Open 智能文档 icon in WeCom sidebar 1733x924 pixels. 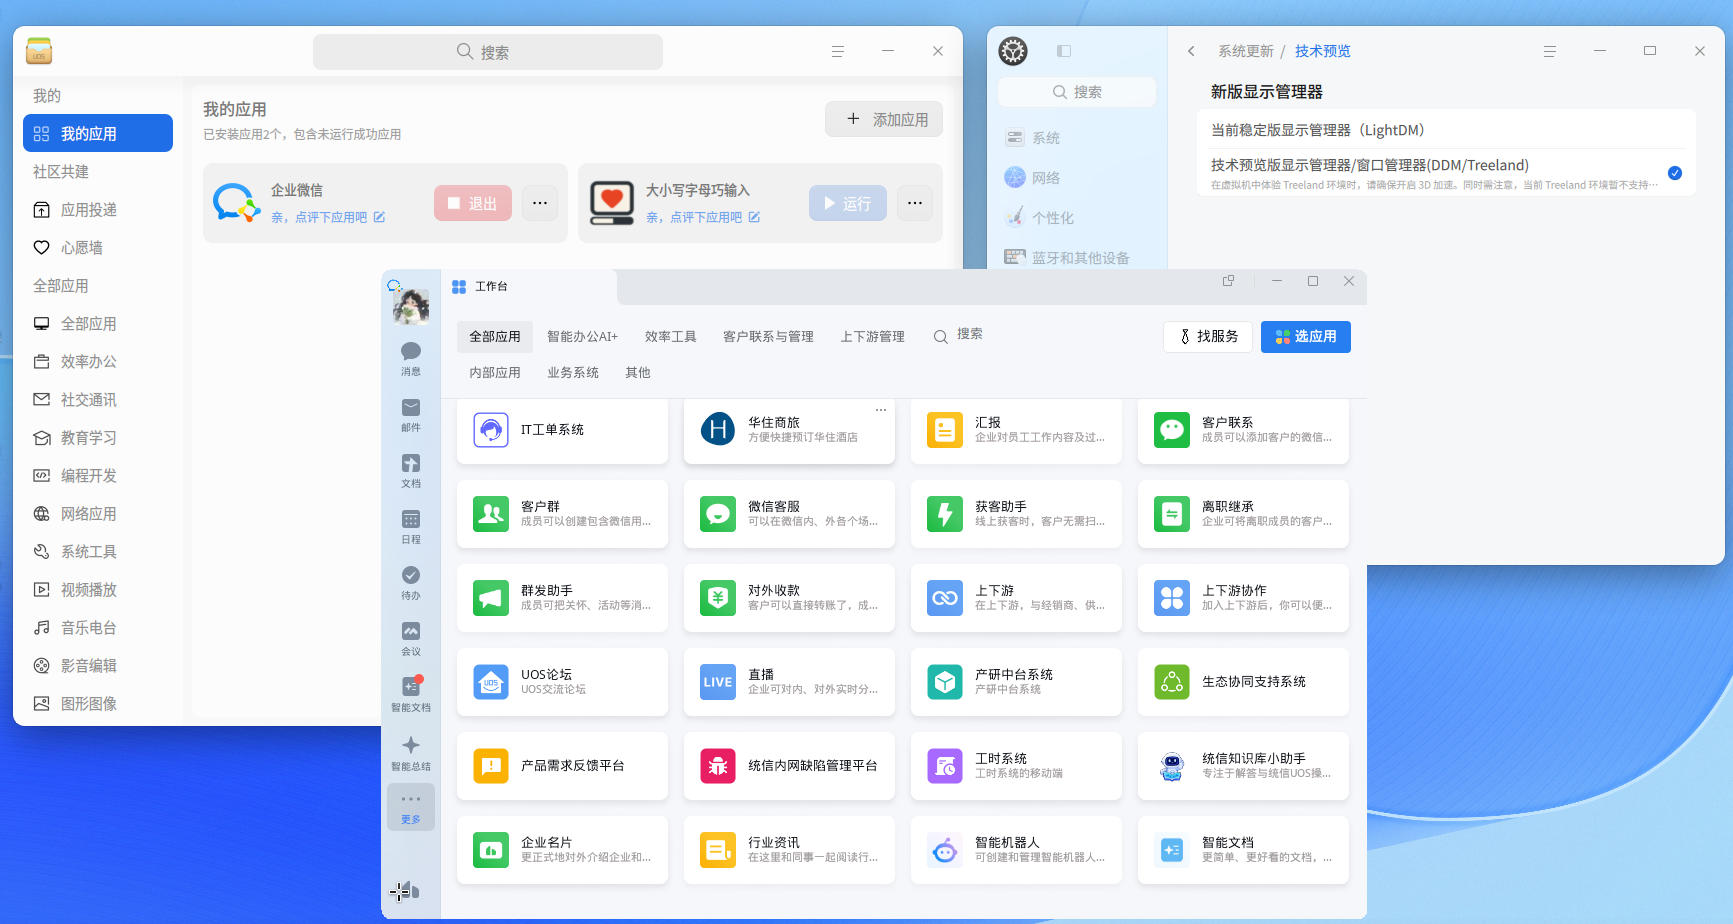pyautogui.click(x=411, y=694)
